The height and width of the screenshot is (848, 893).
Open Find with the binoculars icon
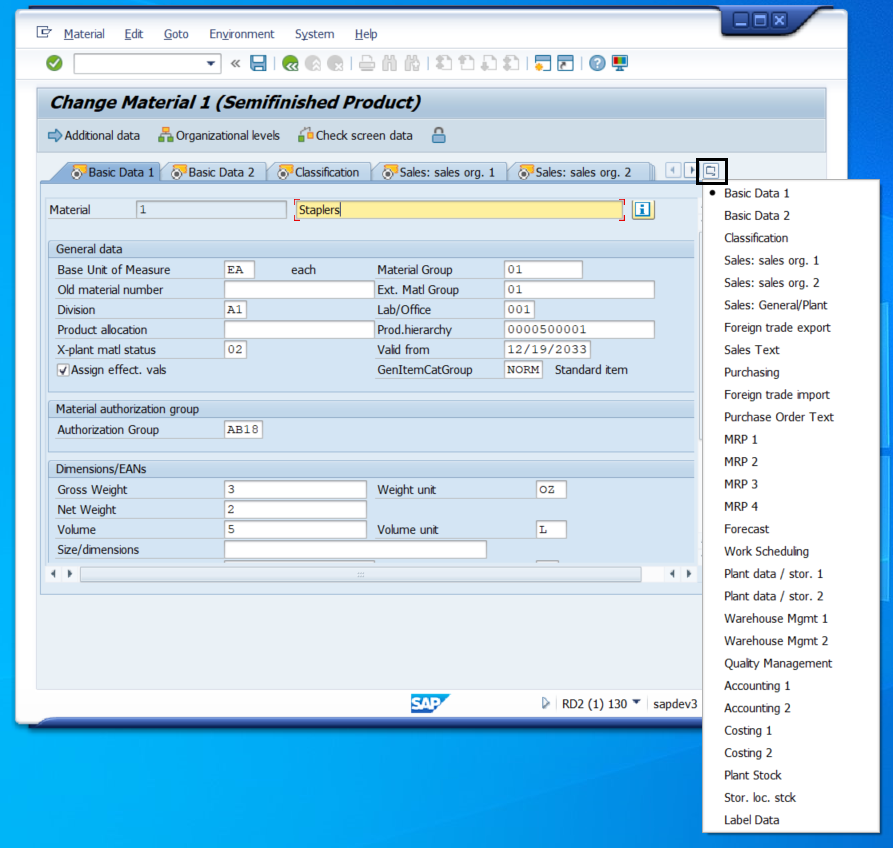pos(390,63)
